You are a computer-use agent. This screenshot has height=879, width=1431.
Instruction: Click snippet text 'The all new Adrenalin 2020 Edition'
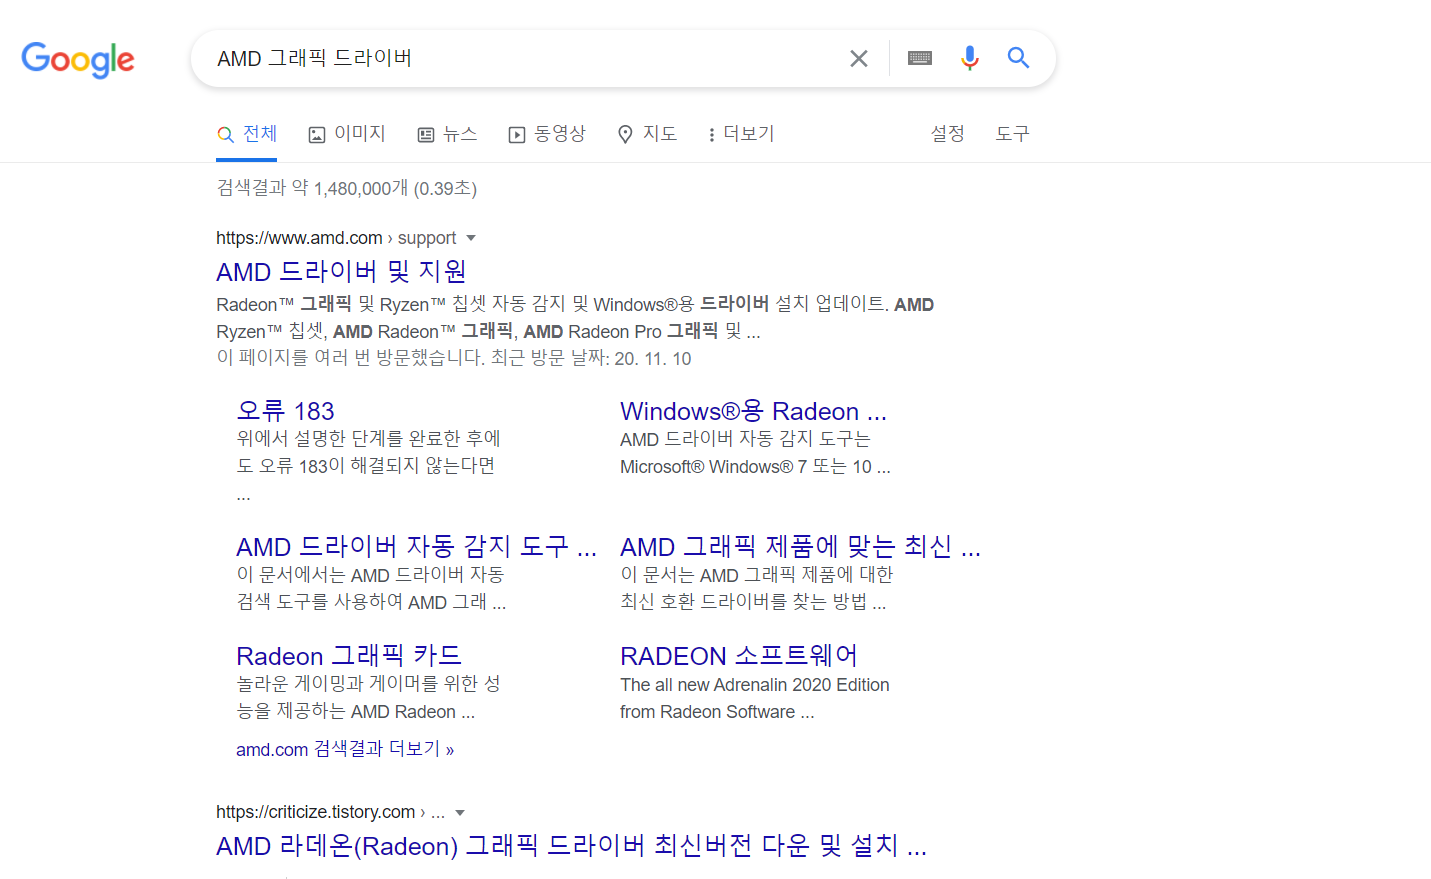(754, 685)
